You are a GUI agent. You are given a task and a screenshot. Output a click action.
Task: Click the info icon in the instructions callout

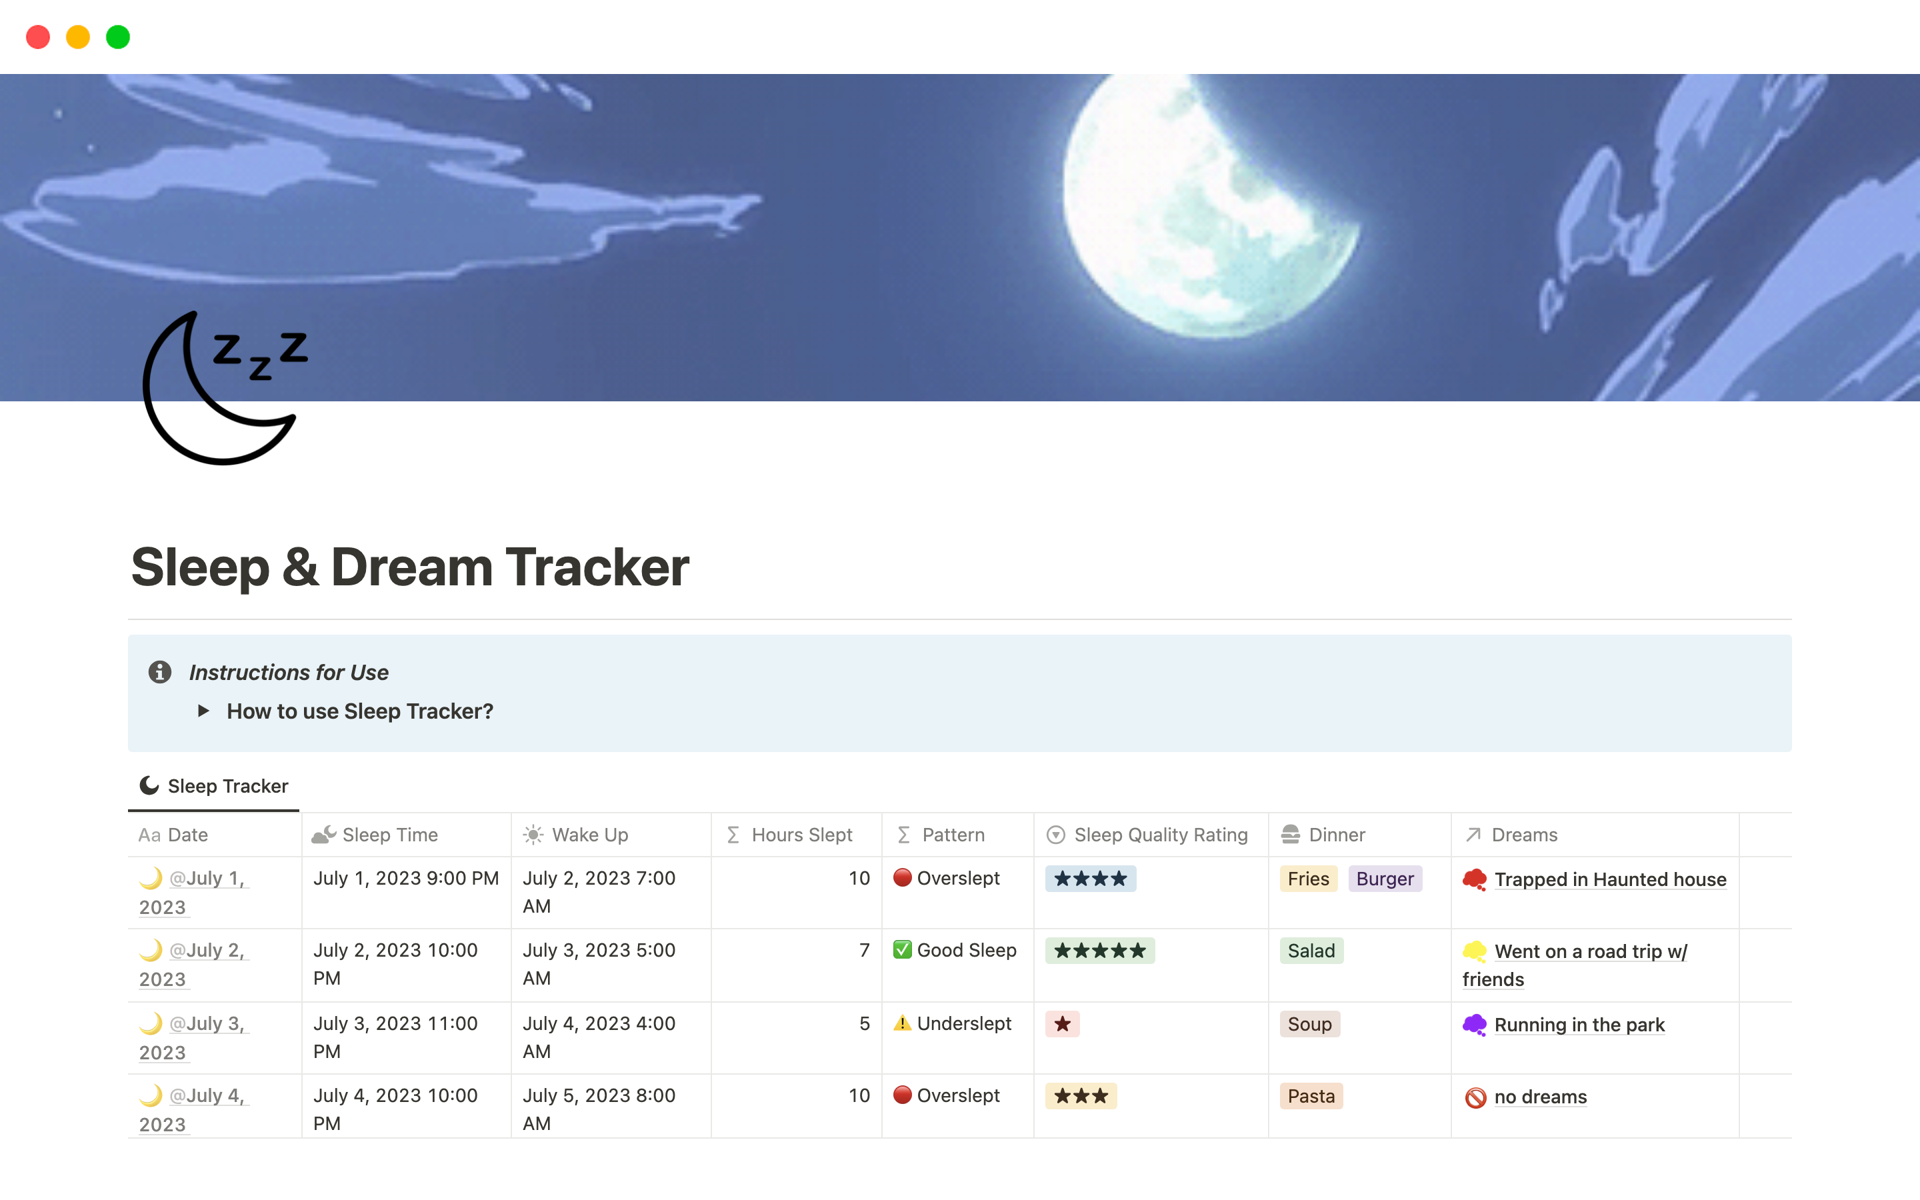(x=160, y=672)
